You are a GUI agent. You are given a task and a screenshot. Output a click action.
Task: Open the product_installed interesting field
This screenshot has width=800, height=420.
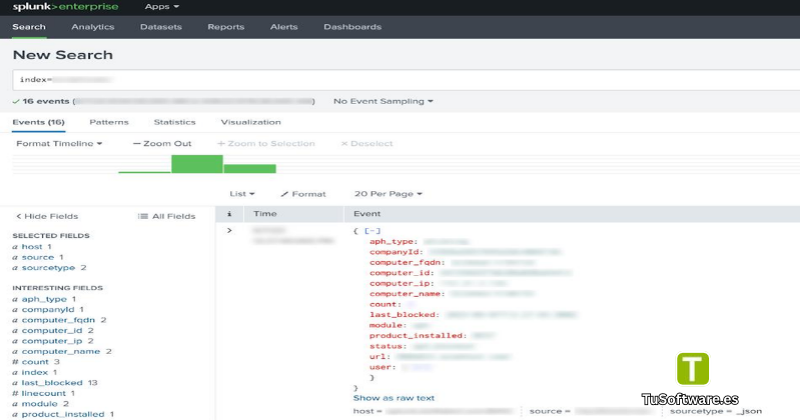[x=63, y=414]
